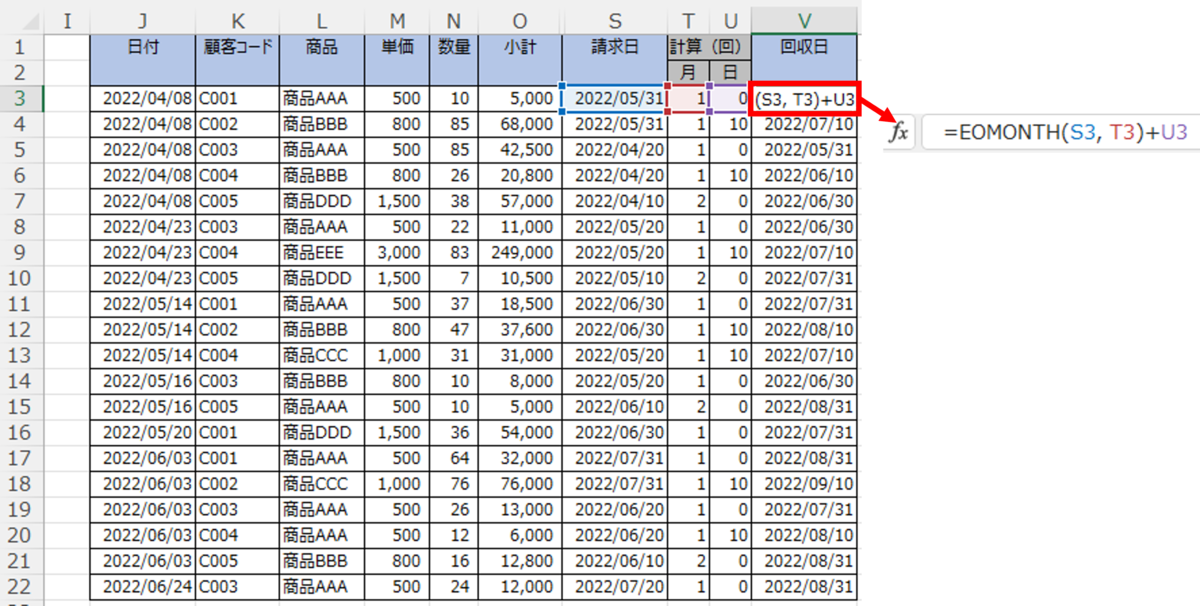The width and height of the screenshot is (1200, 606).
Task: Select column header S
Action: [x=614, y=20]
